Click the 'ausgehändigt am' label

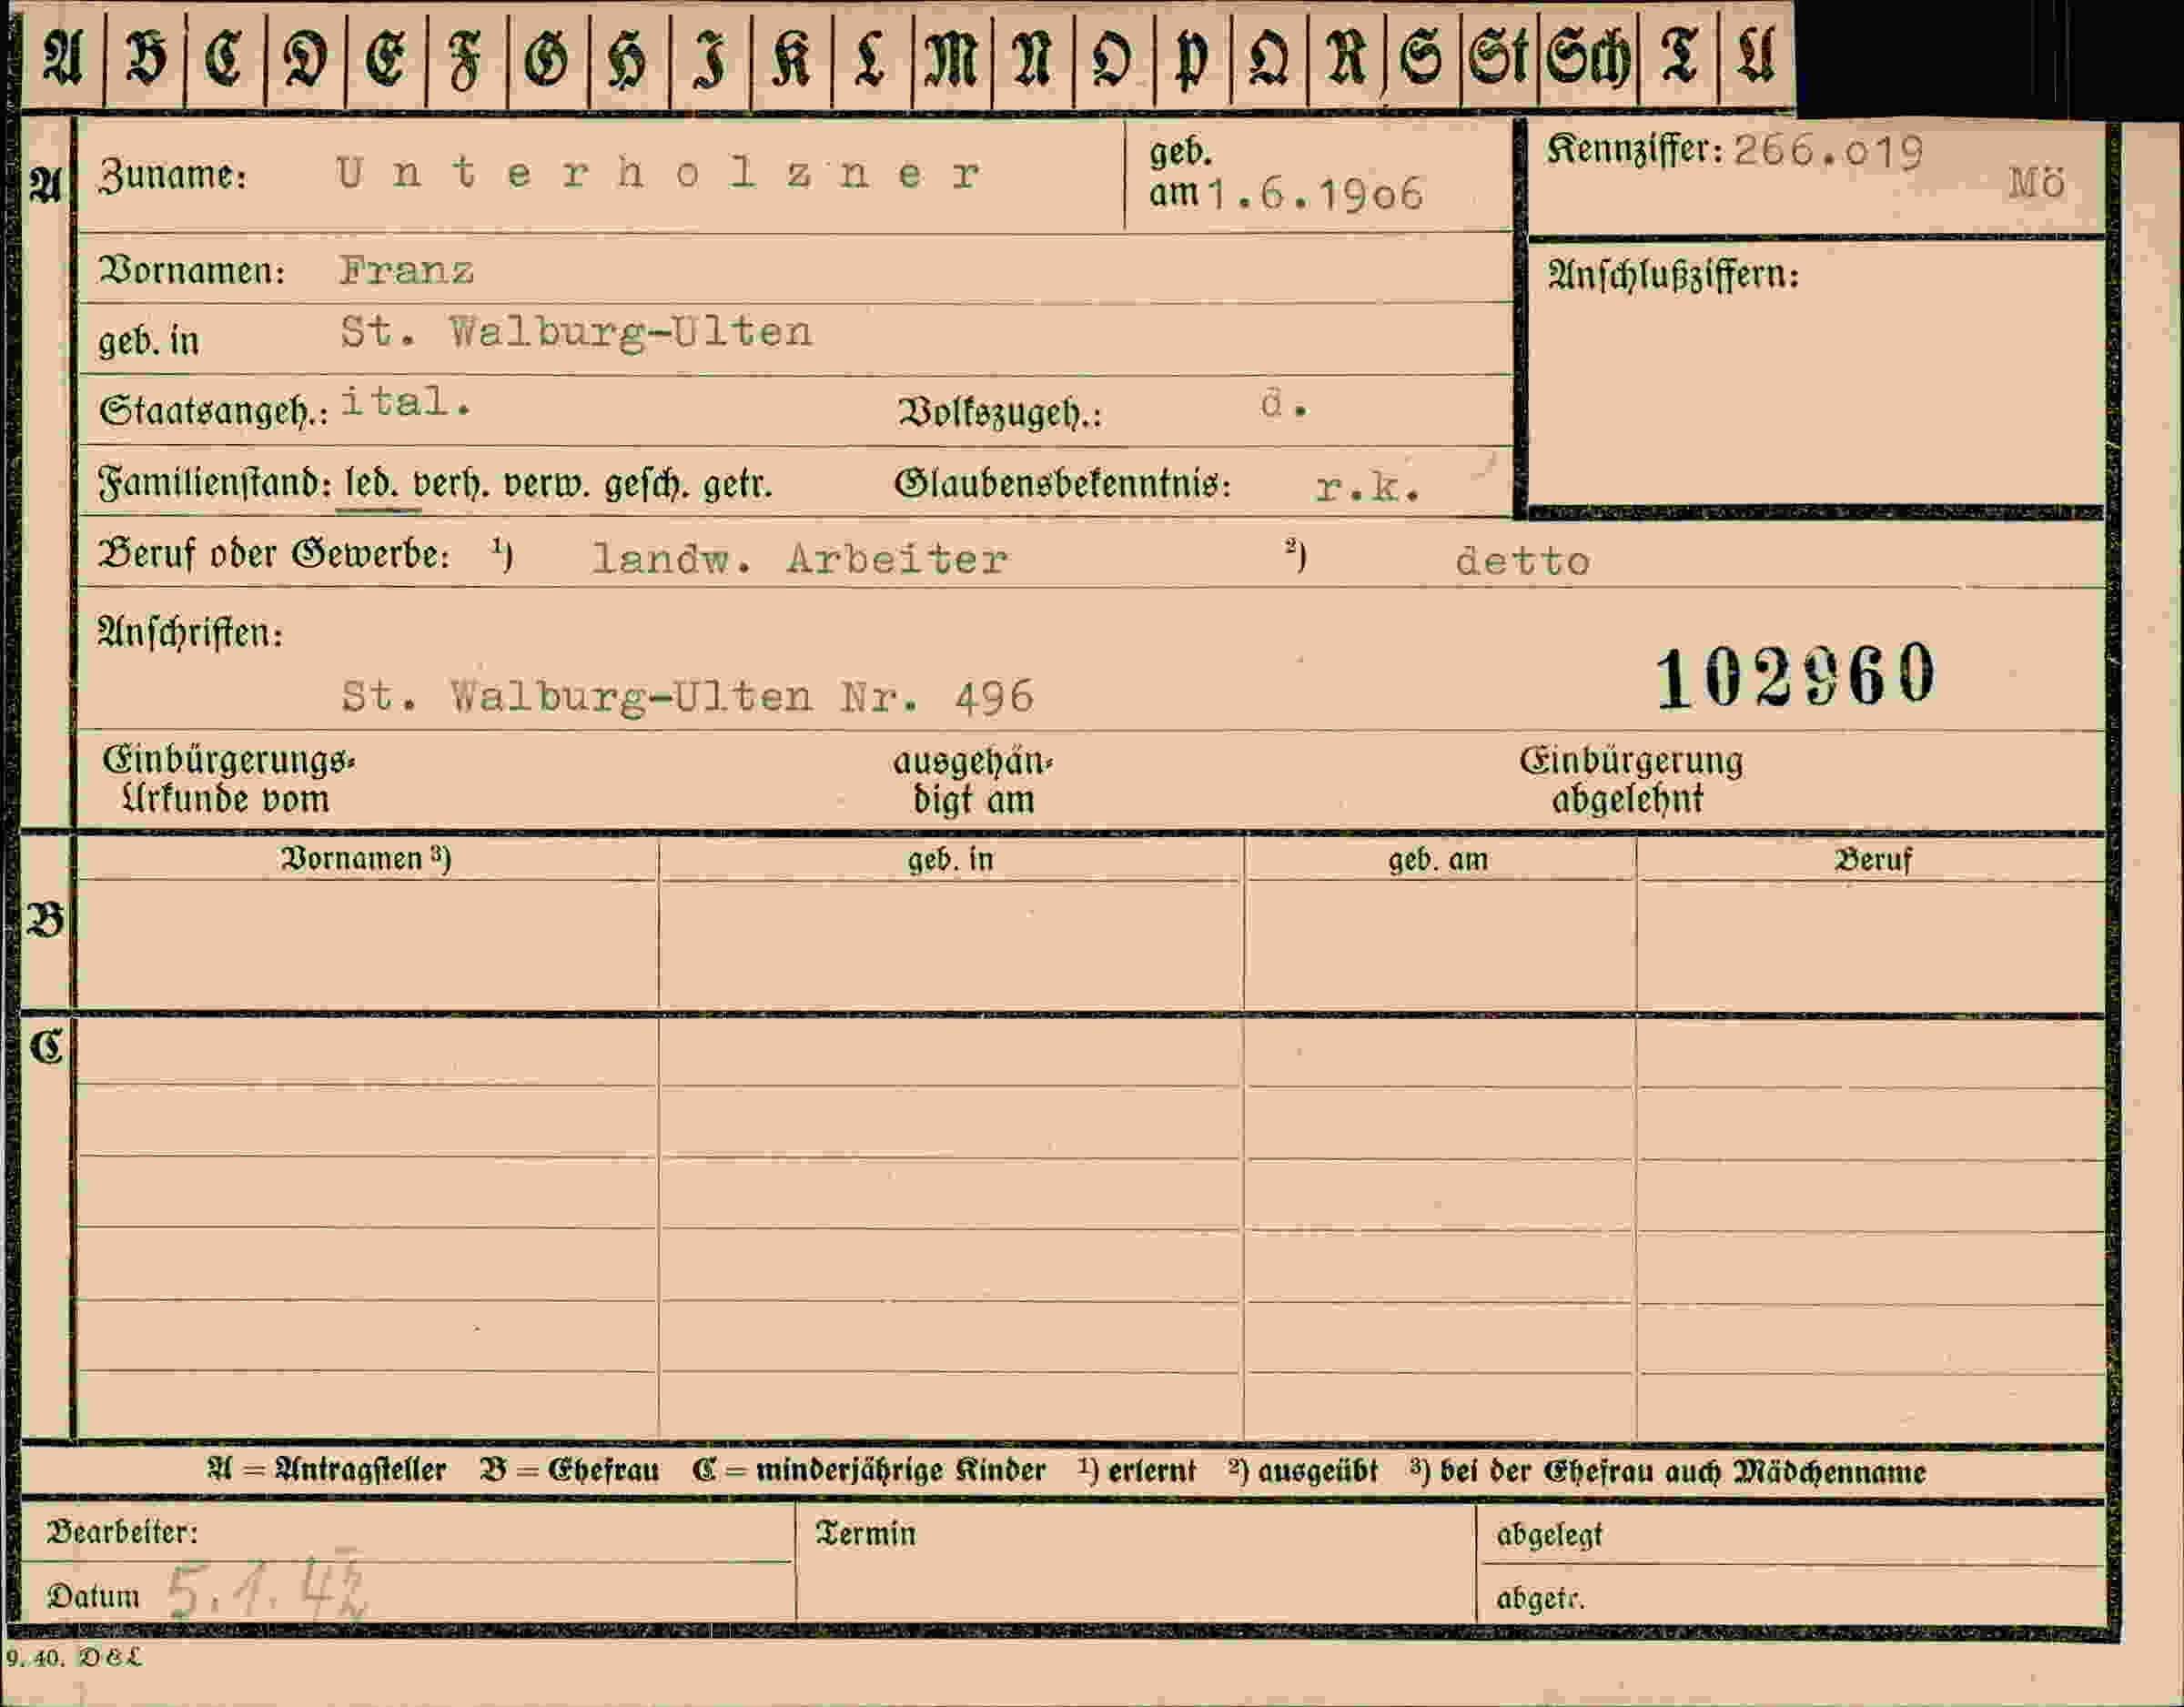973,781
